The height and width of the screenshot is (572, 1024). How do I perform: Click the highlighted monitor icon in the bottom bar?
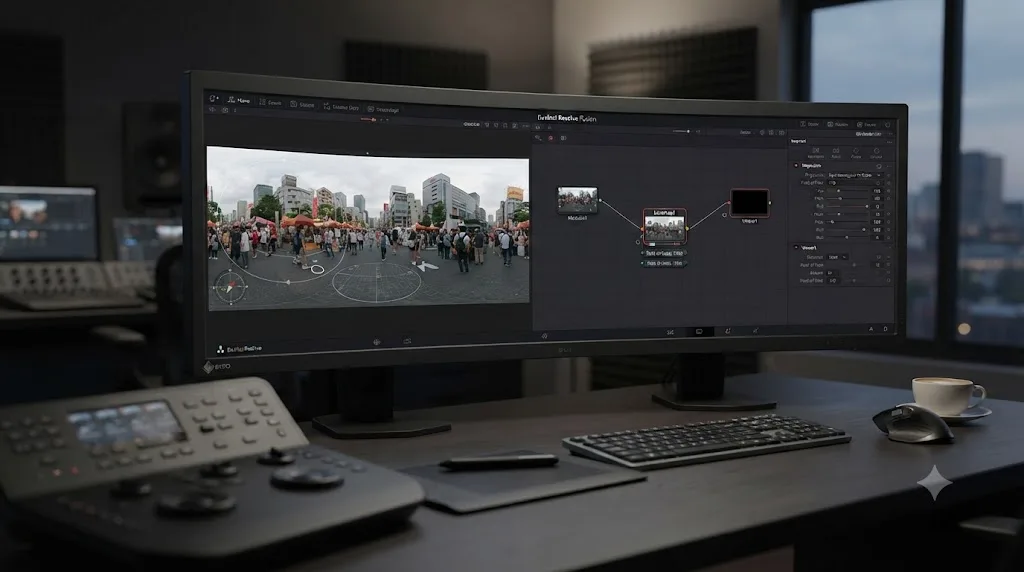coord(699,332)
